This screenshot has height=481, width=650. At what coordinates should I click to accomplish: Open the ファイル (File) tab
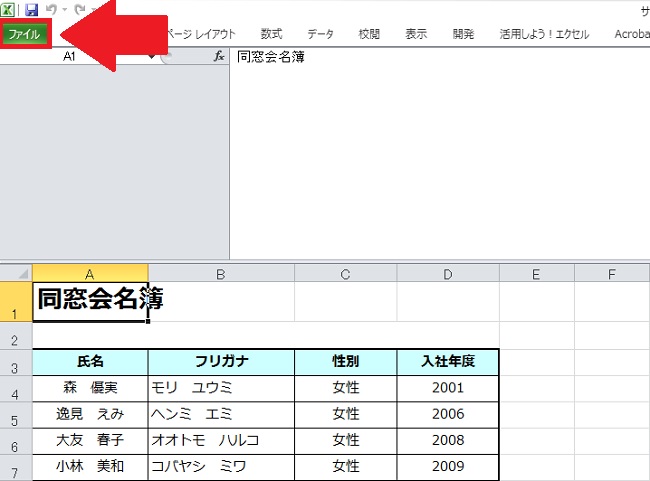25,33
